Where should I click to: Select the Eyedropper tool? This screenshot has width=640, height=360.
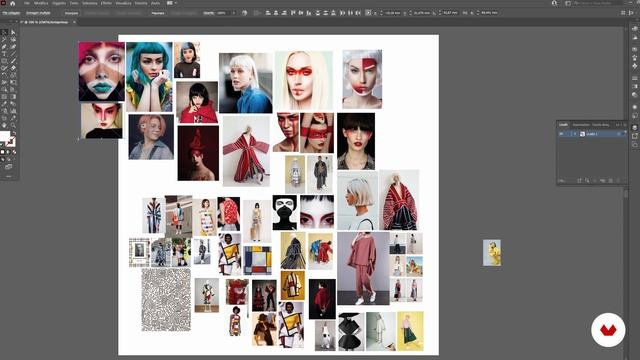click(4, 104)
